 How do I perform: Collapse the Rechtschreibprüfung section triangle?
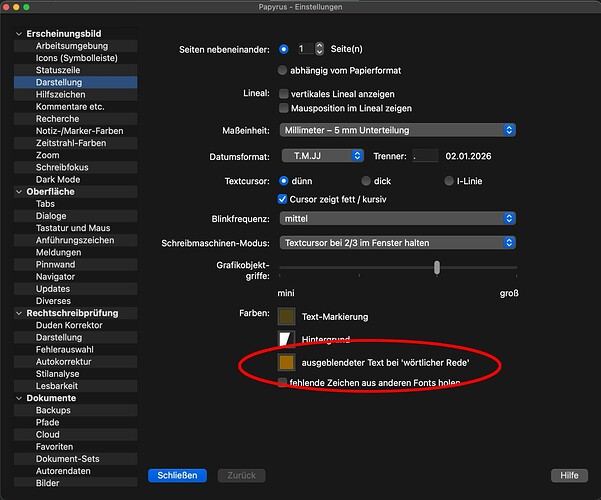pos(17,313)
